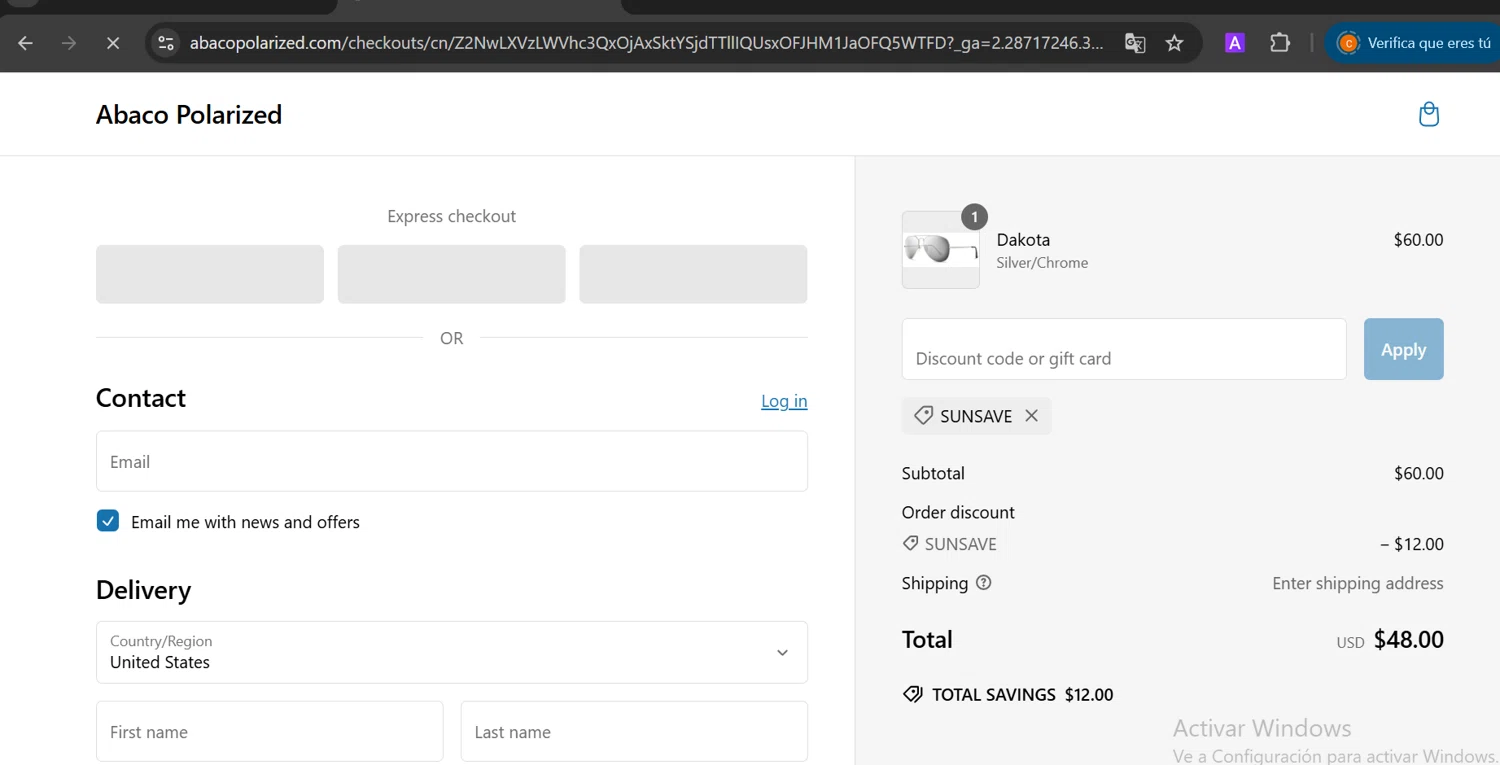Bookmark this page with the star

coord(1175,43)
